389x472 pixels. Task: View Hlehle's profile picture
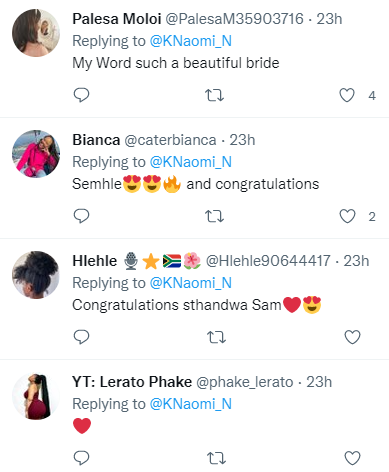coord(36,275)
